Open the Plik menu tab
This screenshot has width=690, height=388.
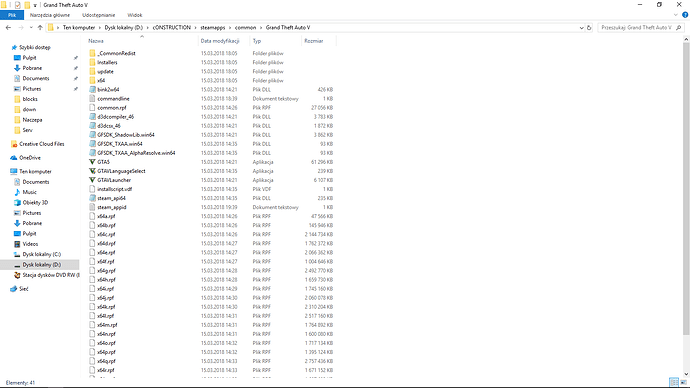12,15
